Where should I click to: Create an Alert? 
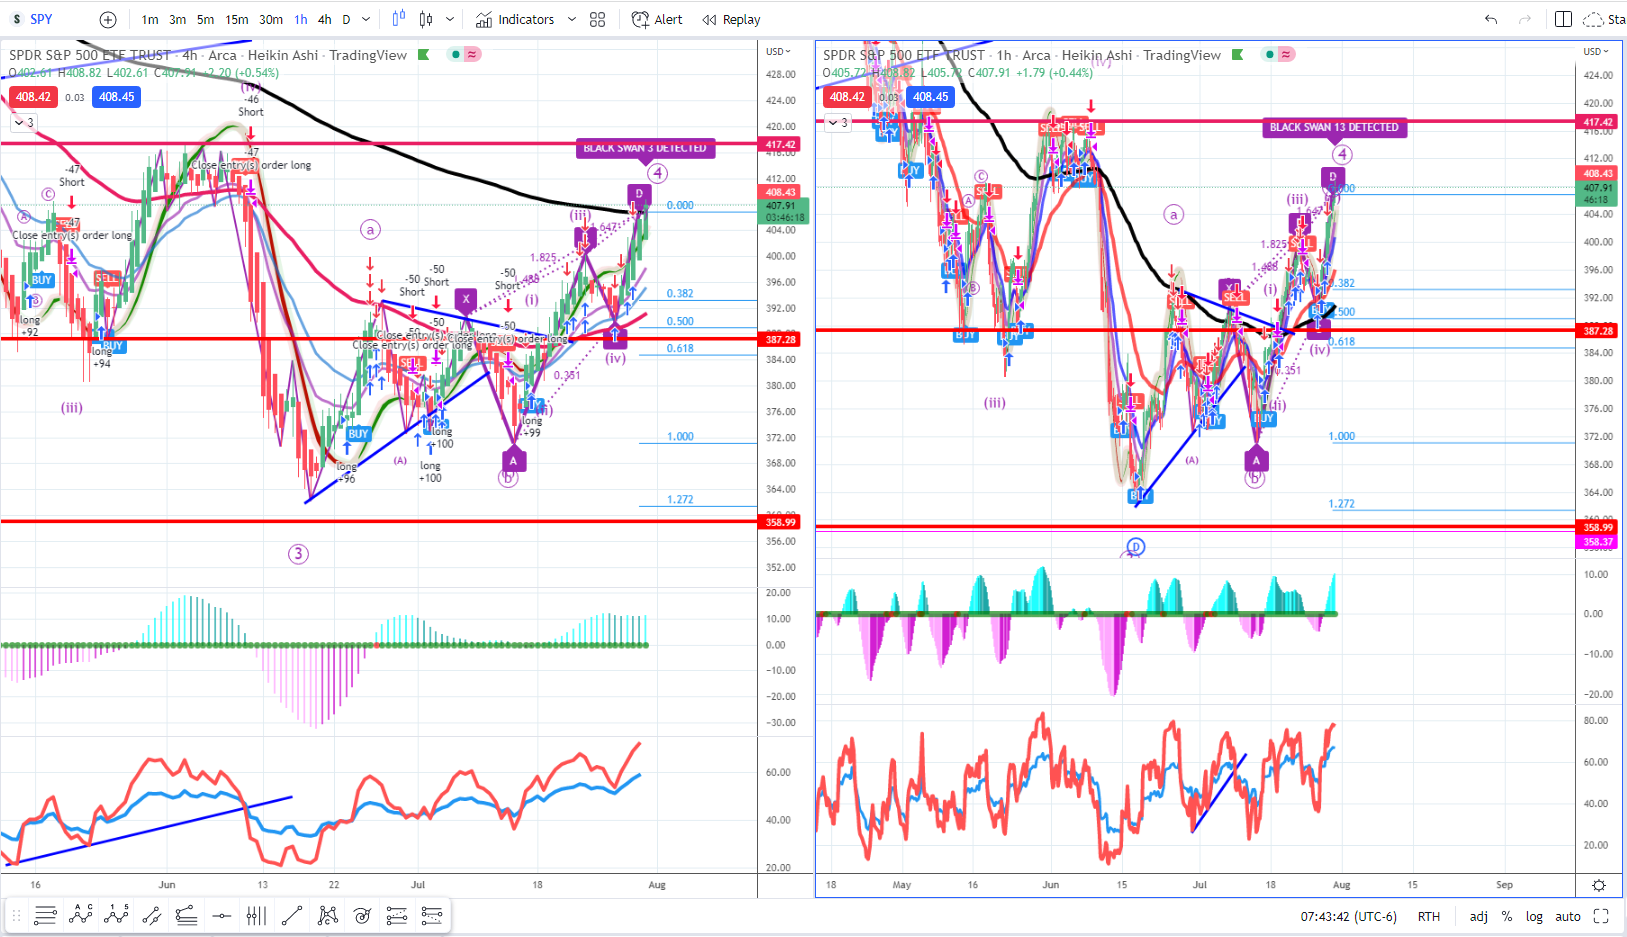(x=657, y=19)
